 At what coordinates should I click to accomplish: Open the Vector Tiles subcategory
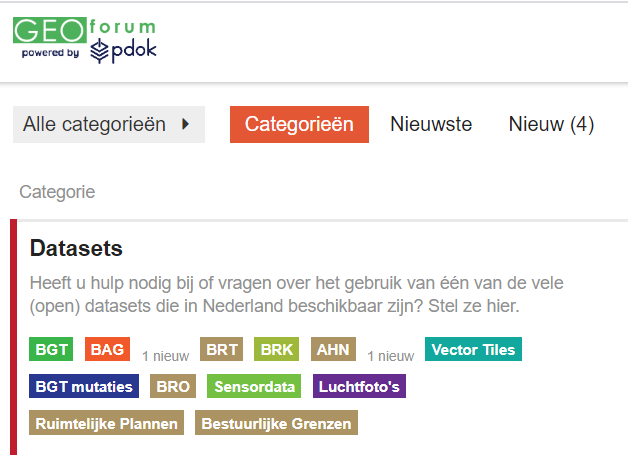pos(473,350)
